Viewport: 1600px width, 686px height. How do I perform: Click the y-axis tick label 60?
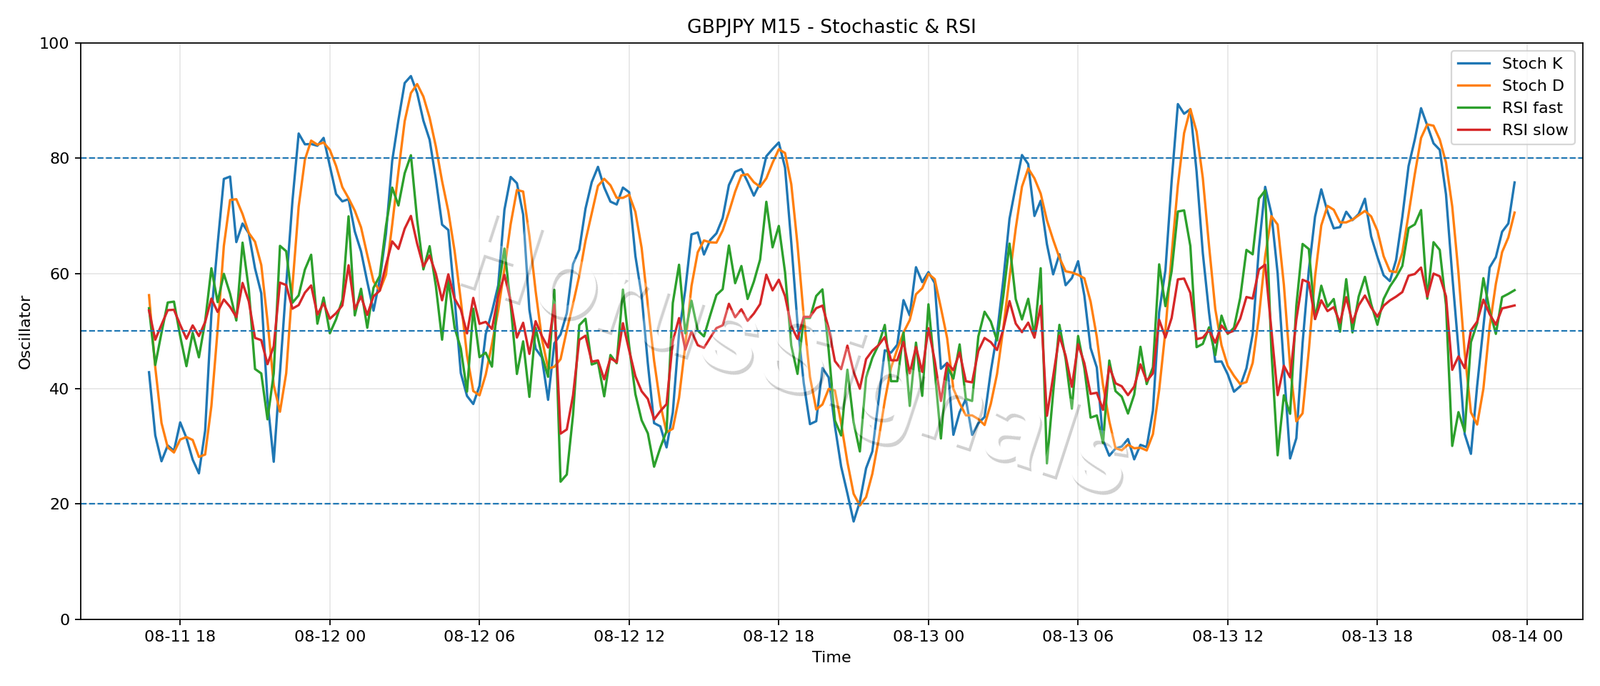[x=59, y=274]
